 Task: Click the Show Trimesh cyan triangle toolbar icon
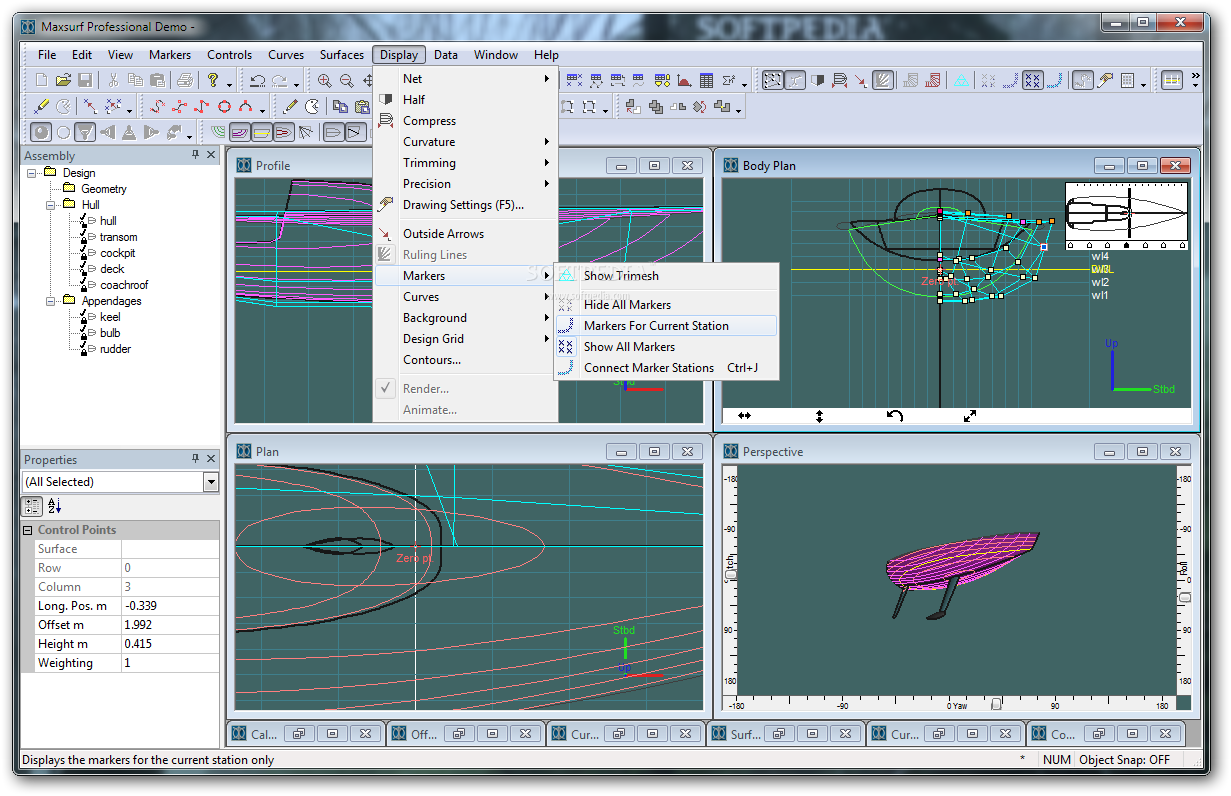tap(960, 81)
